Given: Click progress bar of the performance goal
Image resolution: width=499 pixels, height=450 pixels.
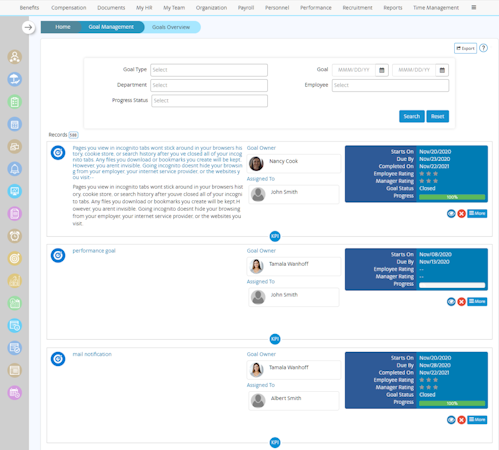Looking at the screenshot, I should tap(452, 285).
